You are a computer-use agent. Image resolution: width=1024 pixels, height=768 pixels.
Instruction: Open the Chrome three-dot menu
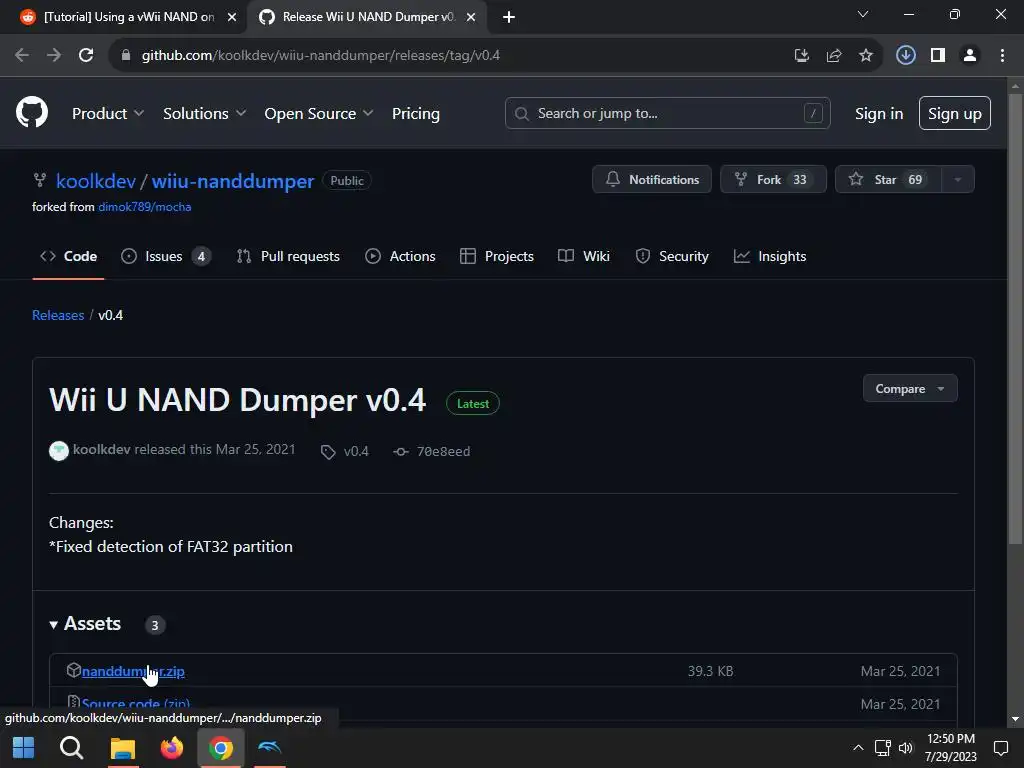1002,56
